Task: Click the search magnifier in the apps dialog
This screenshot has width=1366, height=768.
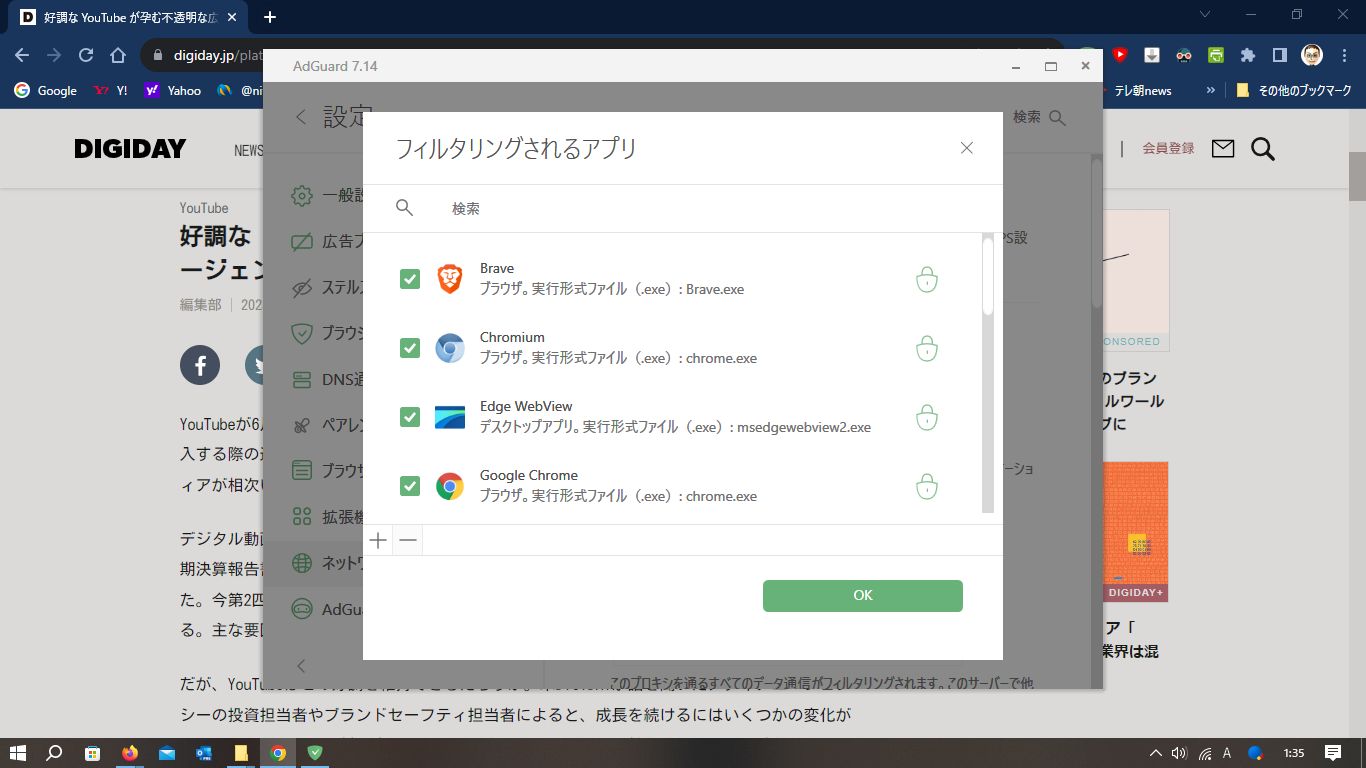Action: pyautogui.click(x=404, y=208)
